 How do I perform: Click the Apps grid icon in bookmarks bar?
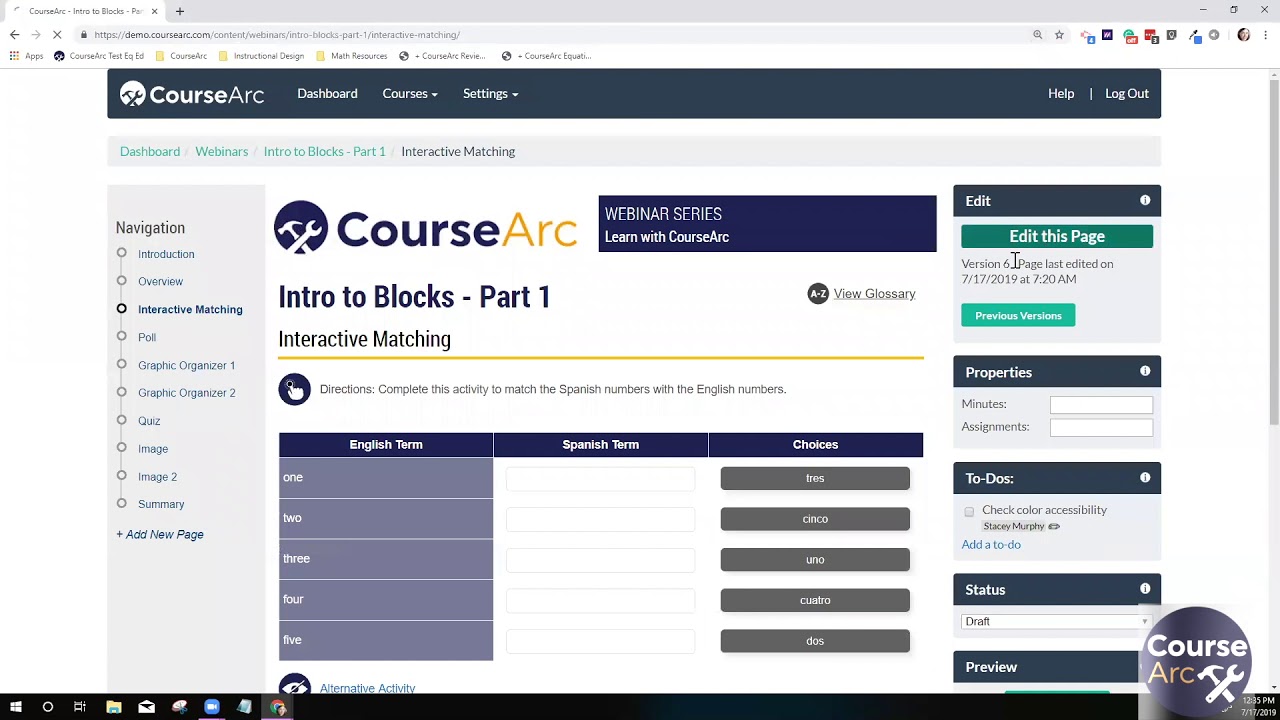click(14, 56)
